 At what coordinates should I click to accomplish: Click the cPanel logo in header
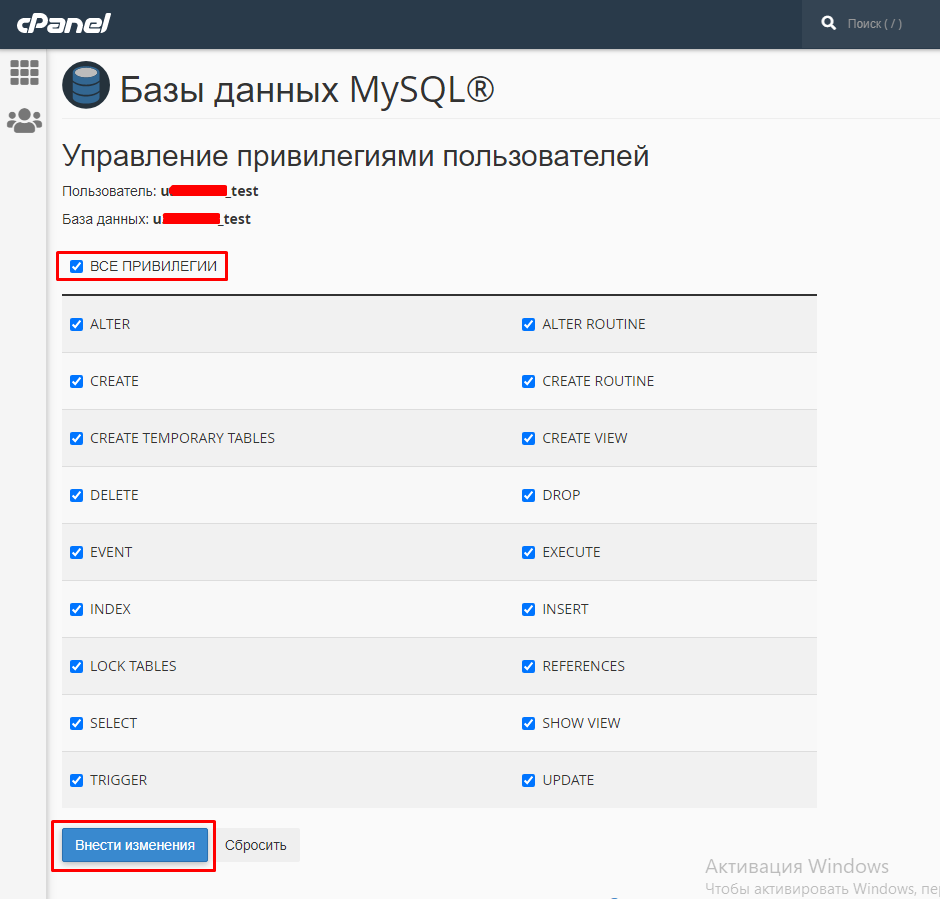[63, 23]
